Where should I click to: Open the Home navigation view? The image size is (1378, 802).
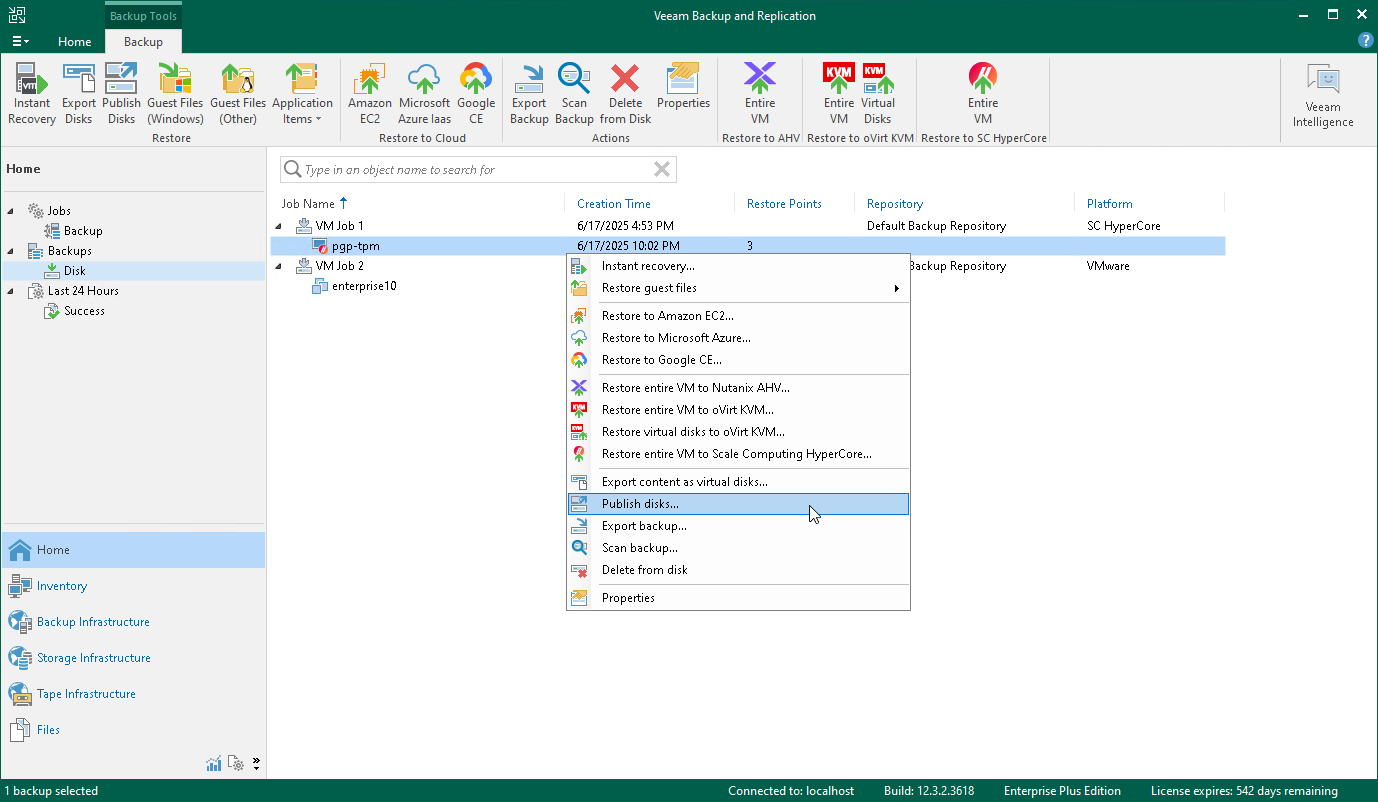133,550
